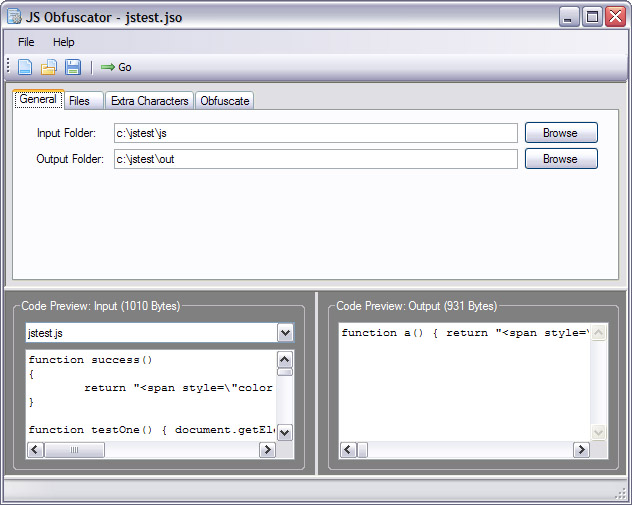632x505 pixels.
Task: Click the Open file folder icon
Action: click(x=49, y=67)
